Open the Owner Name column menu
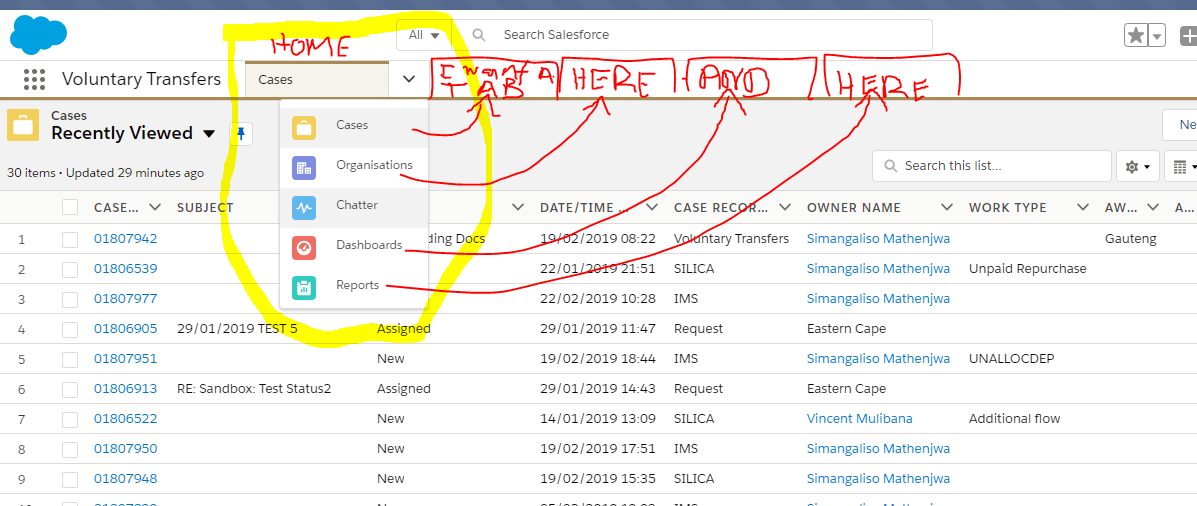 (947, 208)
